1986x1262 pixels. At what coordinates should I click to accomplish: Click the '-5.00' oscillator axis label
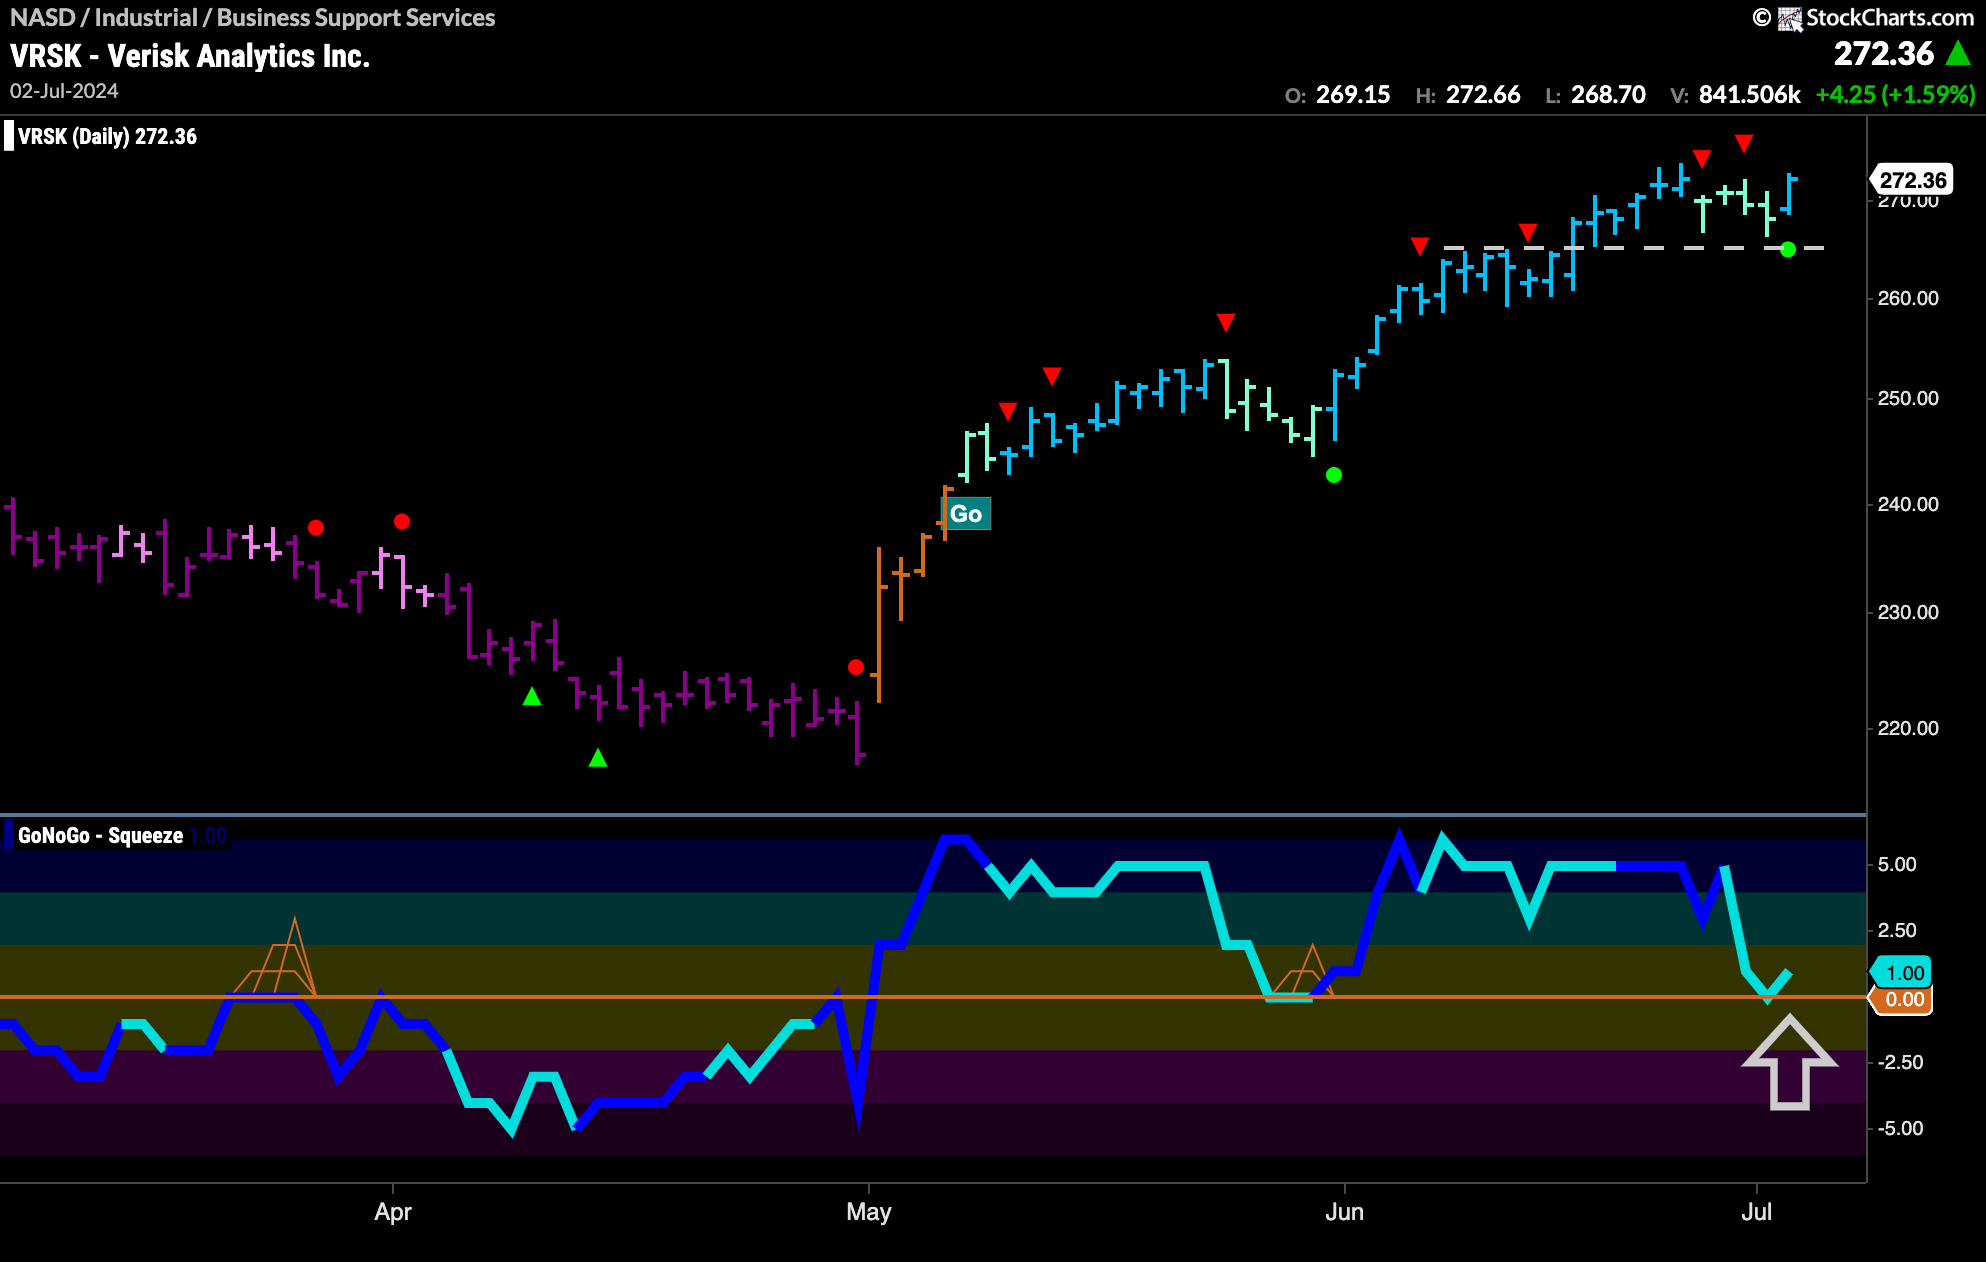click(1900, 1128)
